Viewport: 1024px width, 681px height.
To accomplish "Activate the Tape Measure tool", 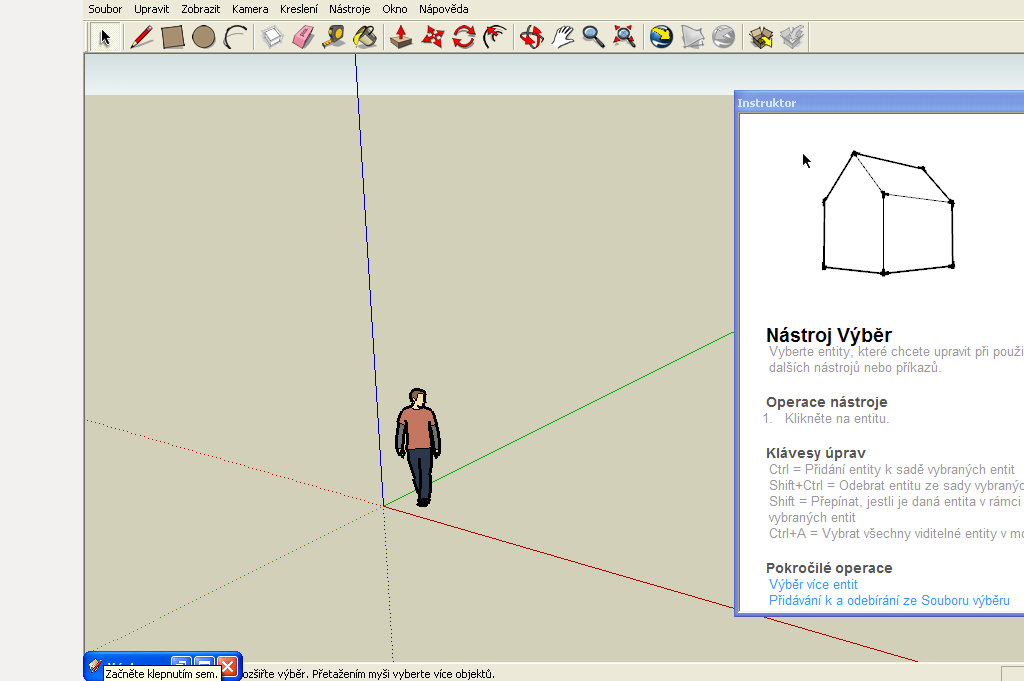I will point(334,37).
